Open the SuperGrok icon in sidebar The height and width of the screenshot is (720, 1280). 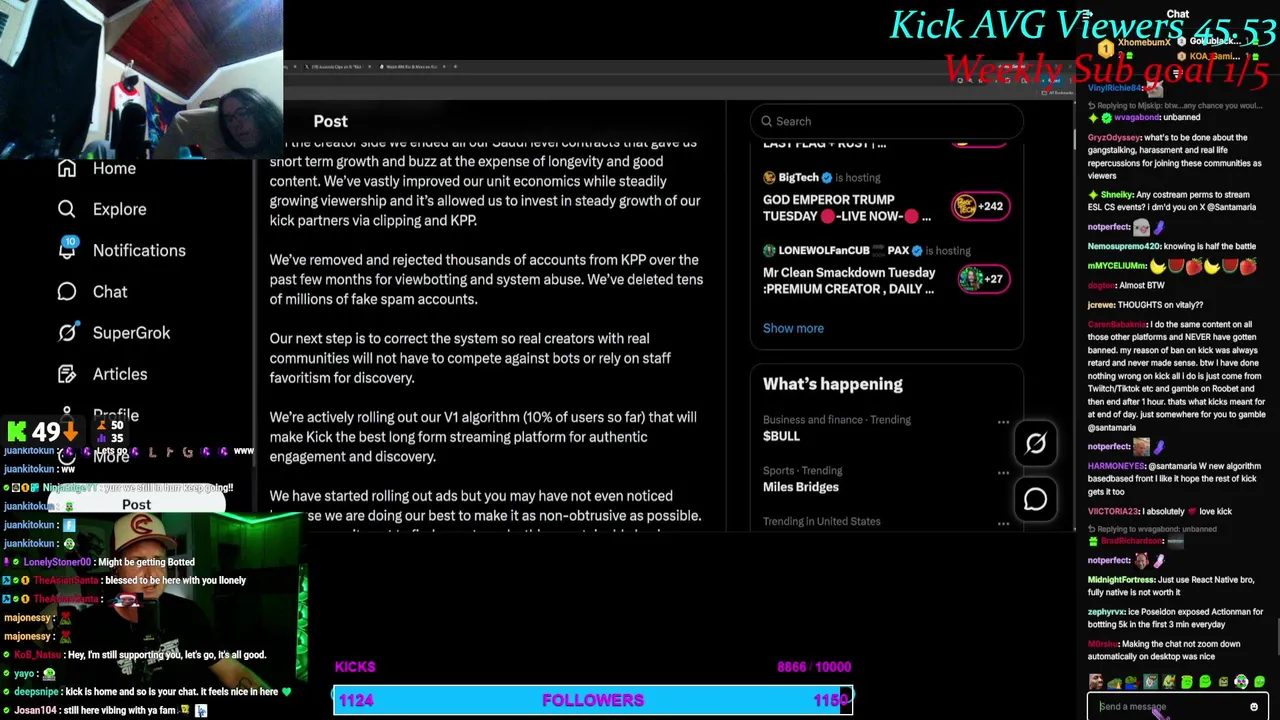point(67,332)
